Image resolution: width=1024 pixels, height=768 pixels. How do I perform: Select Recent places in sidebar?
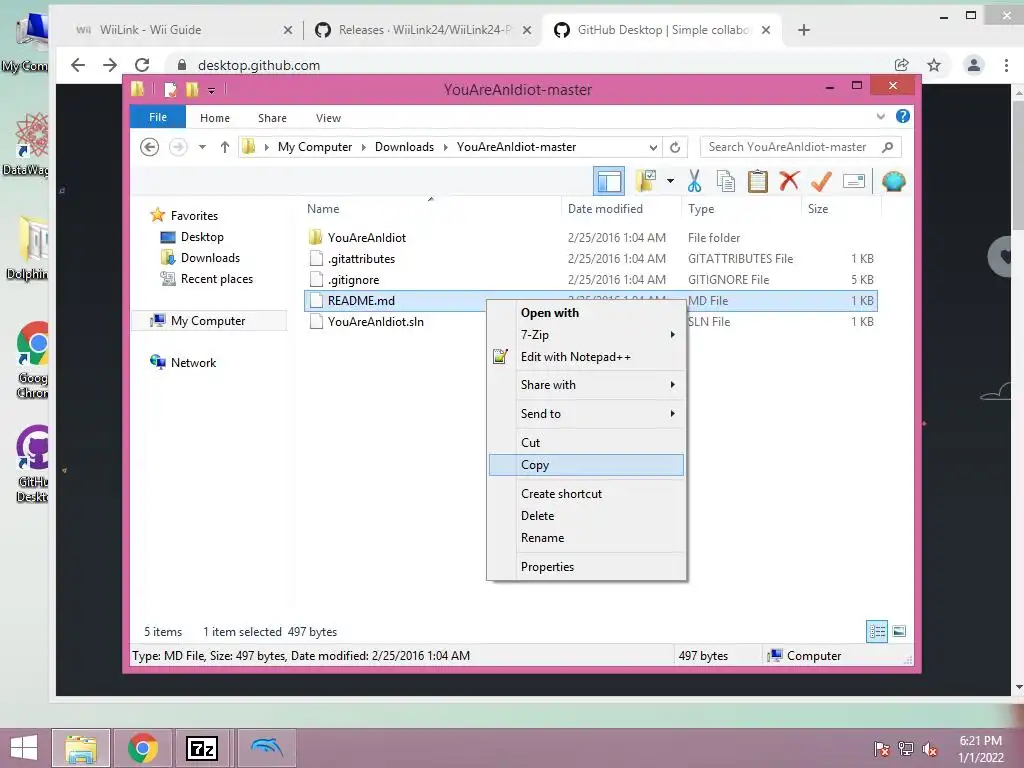tap(217, 279)
